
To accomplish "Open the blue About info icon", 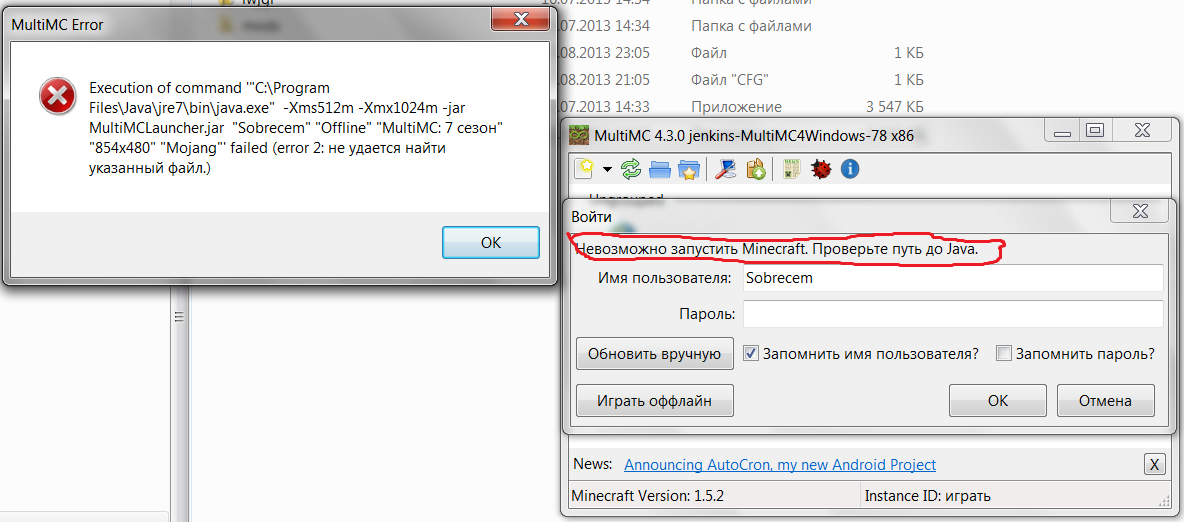I will pos(849,169).
